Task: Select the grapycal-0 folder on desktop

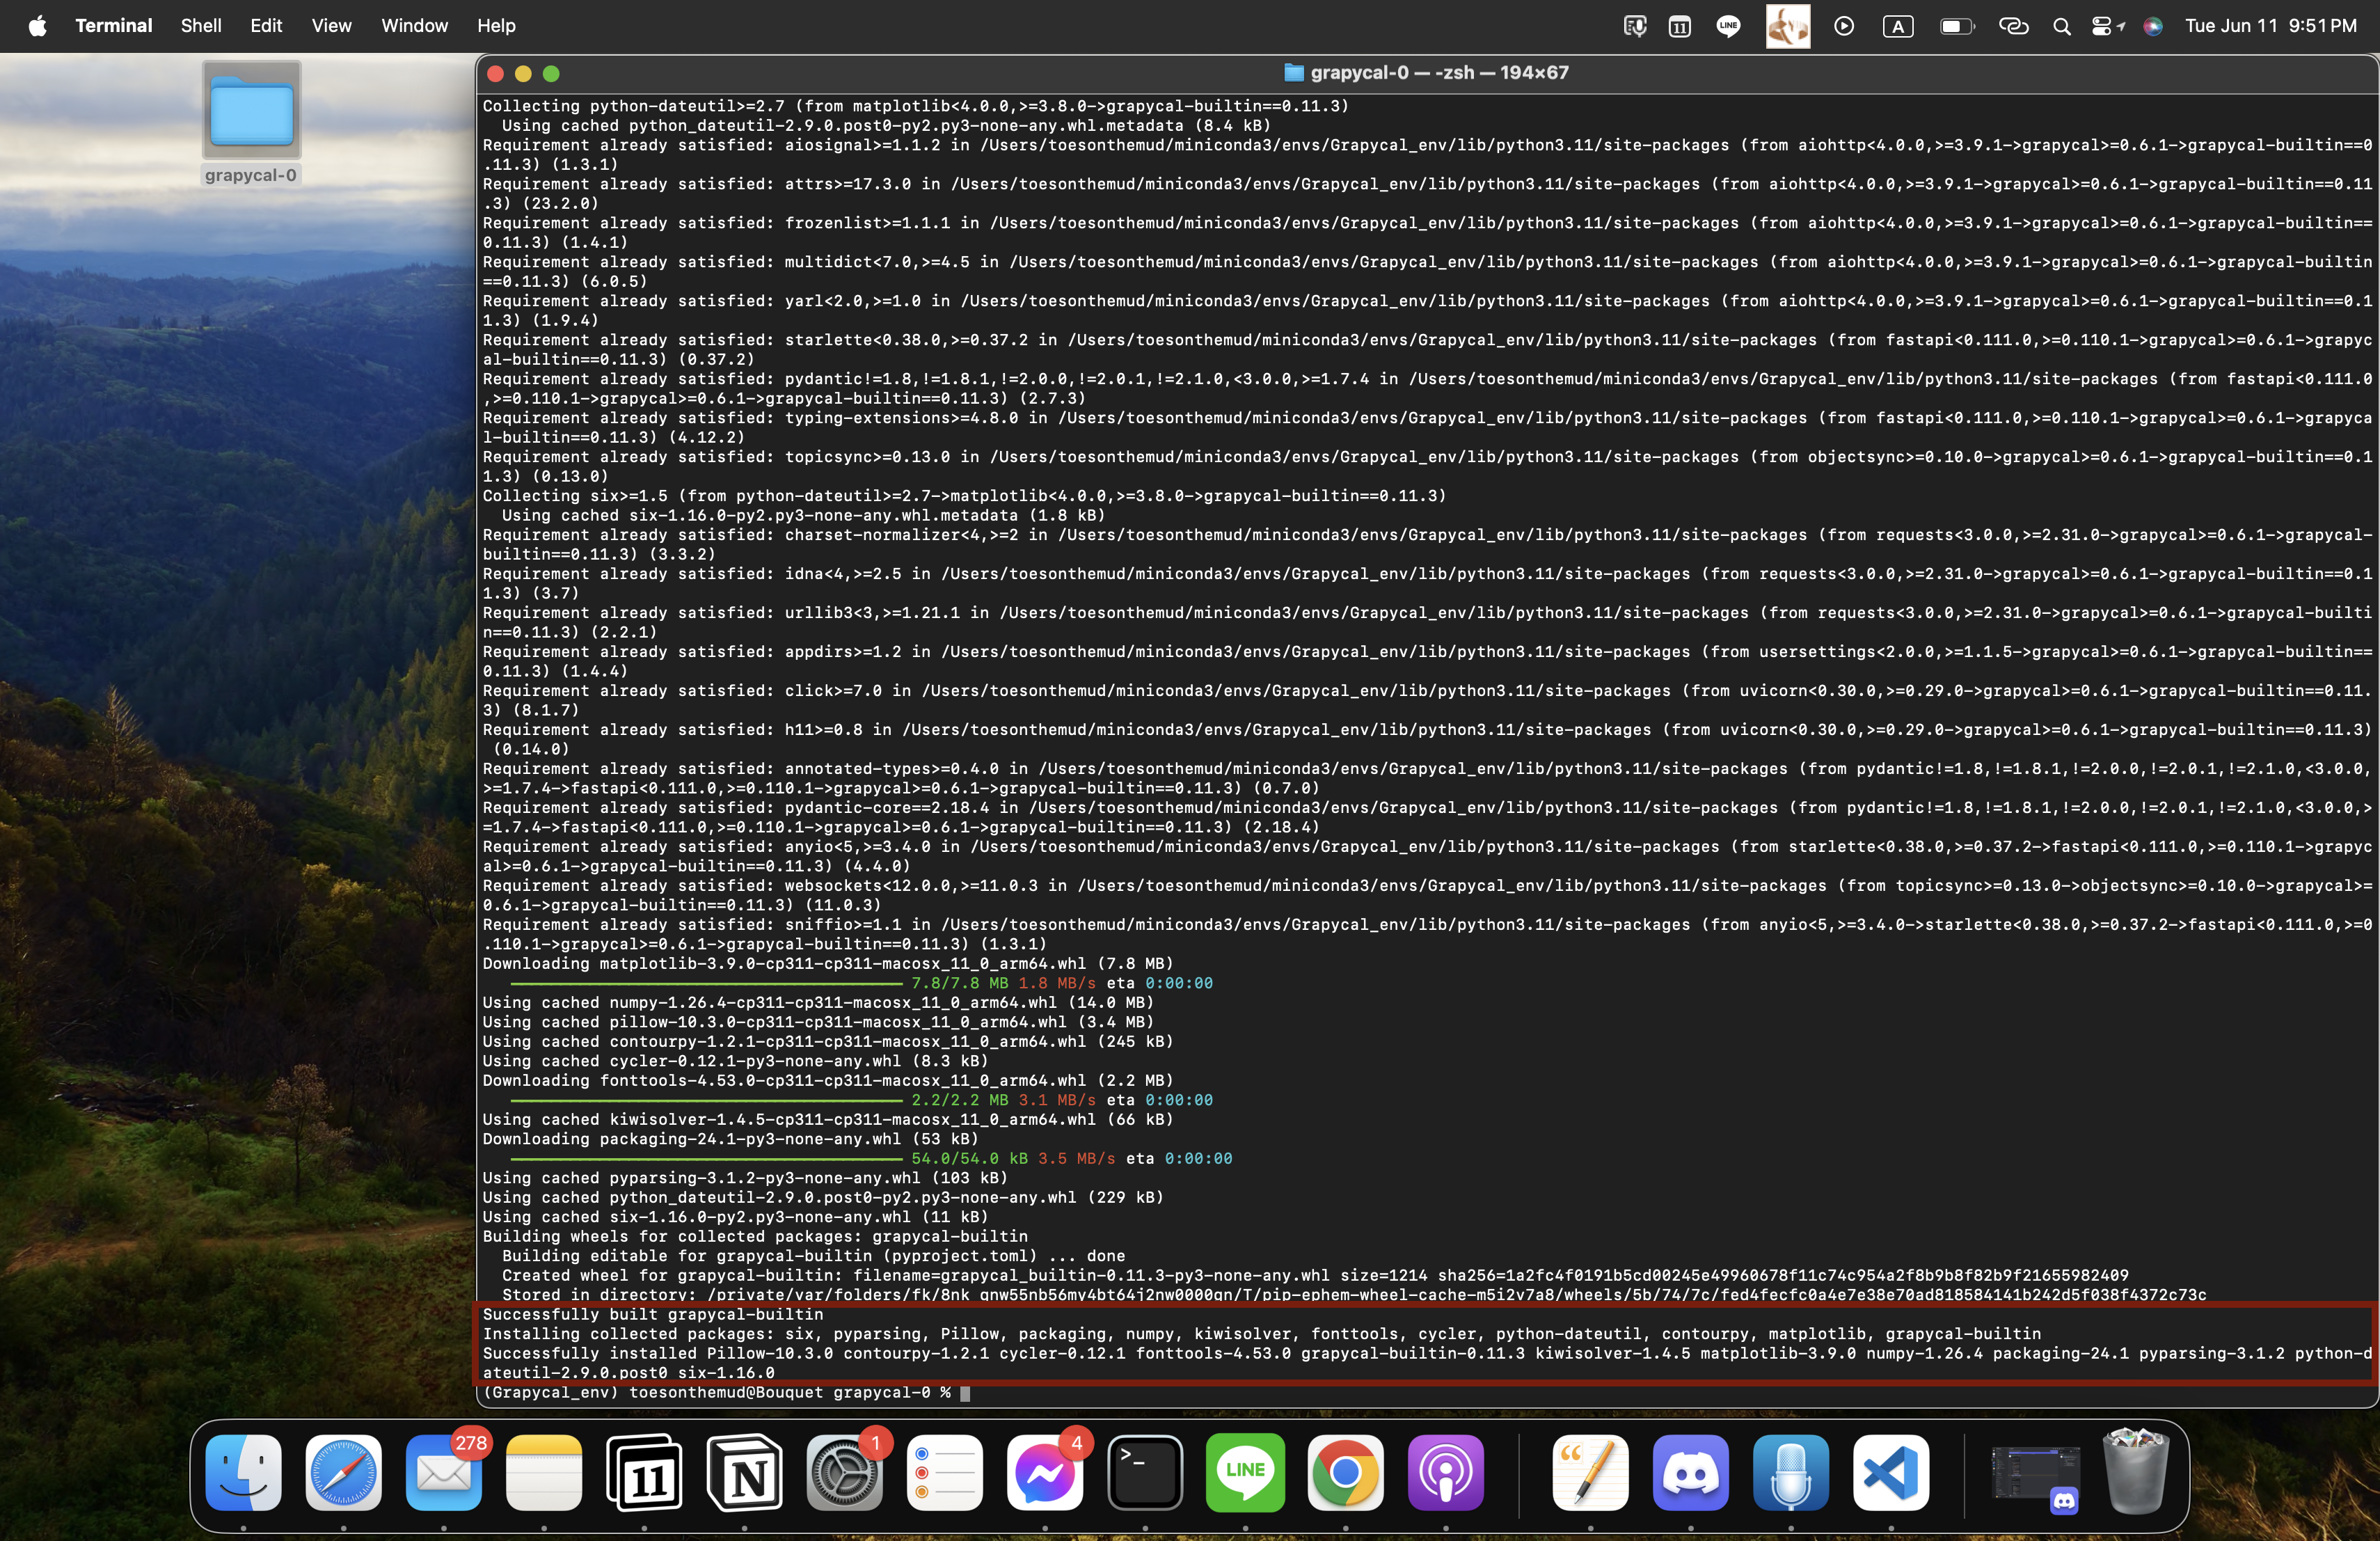Action: (251, 123)
